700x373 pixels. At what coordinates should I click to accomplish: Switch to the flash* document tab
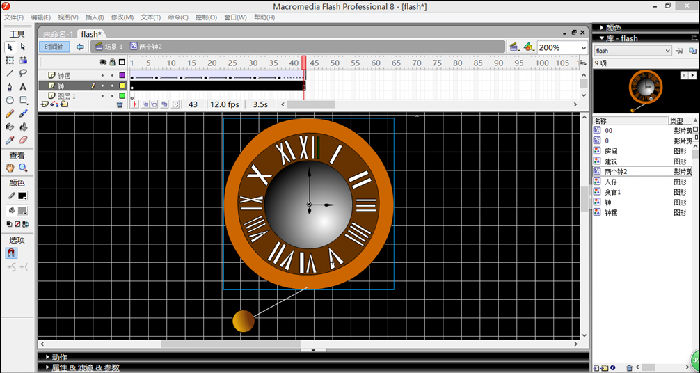coord(92,34)
